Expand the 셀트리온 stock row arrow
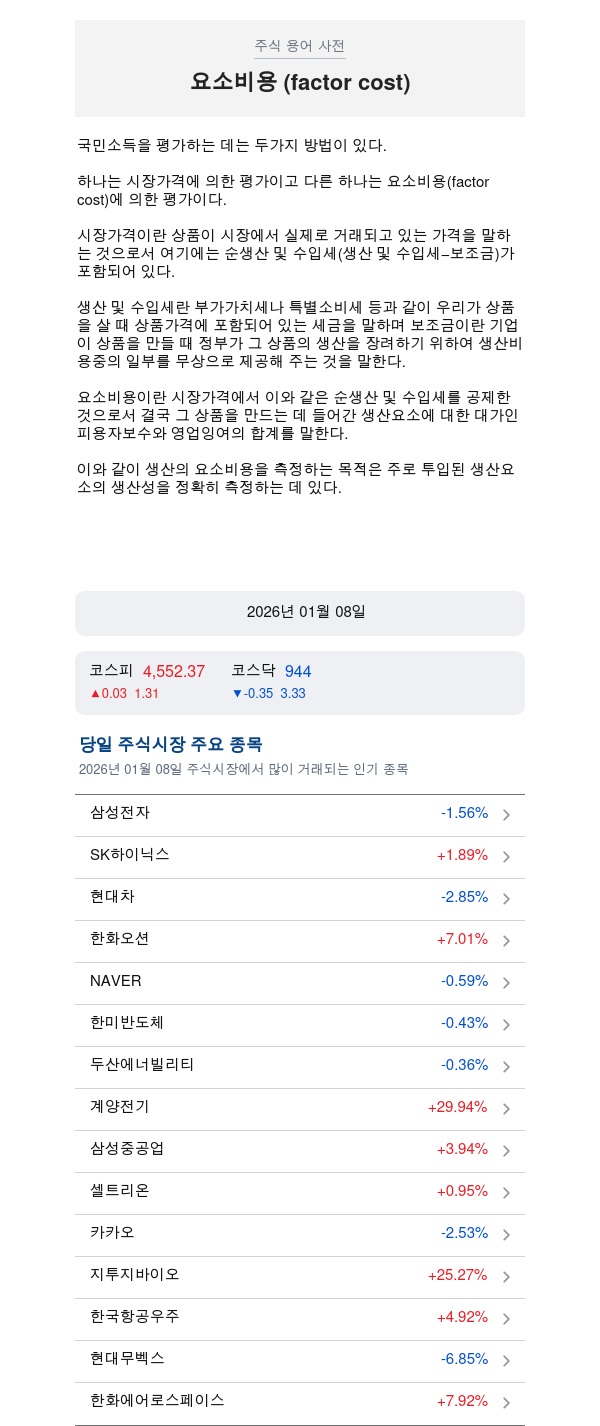The image size is (600, 1426). click(x=506, y=1193)
